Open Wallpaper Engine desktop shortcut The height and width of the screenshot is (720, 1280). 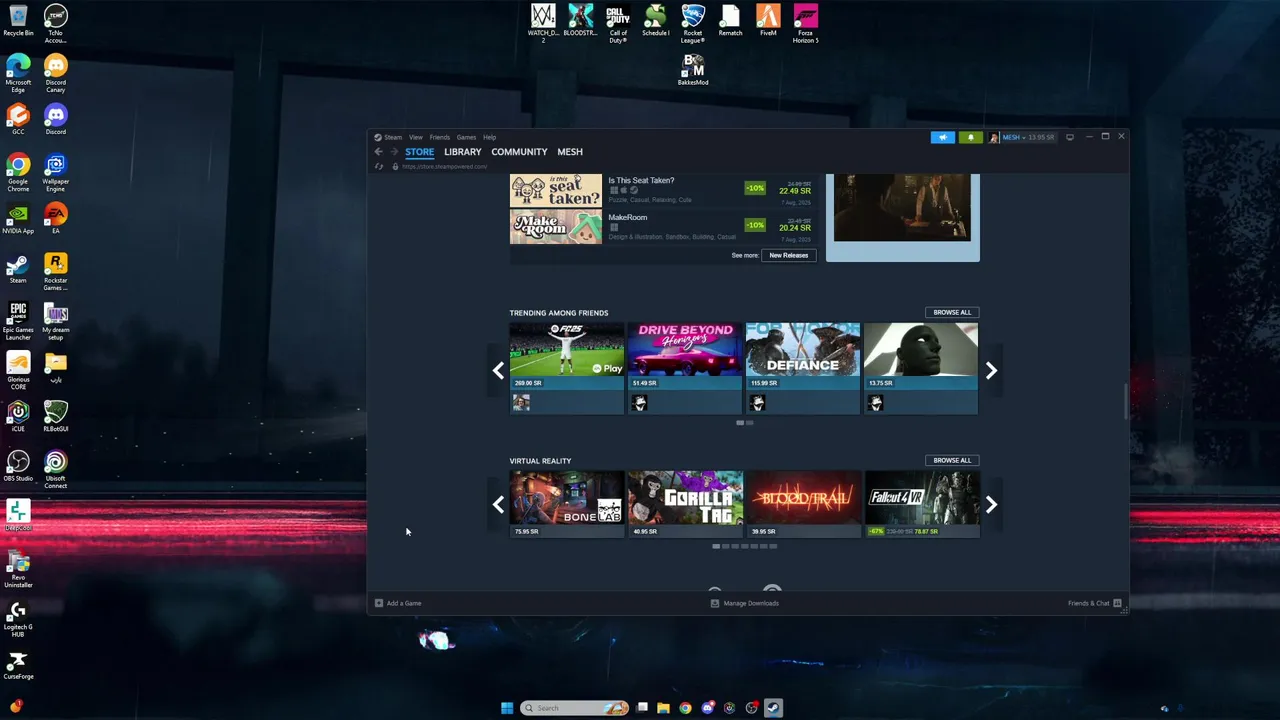pos(56,173)
